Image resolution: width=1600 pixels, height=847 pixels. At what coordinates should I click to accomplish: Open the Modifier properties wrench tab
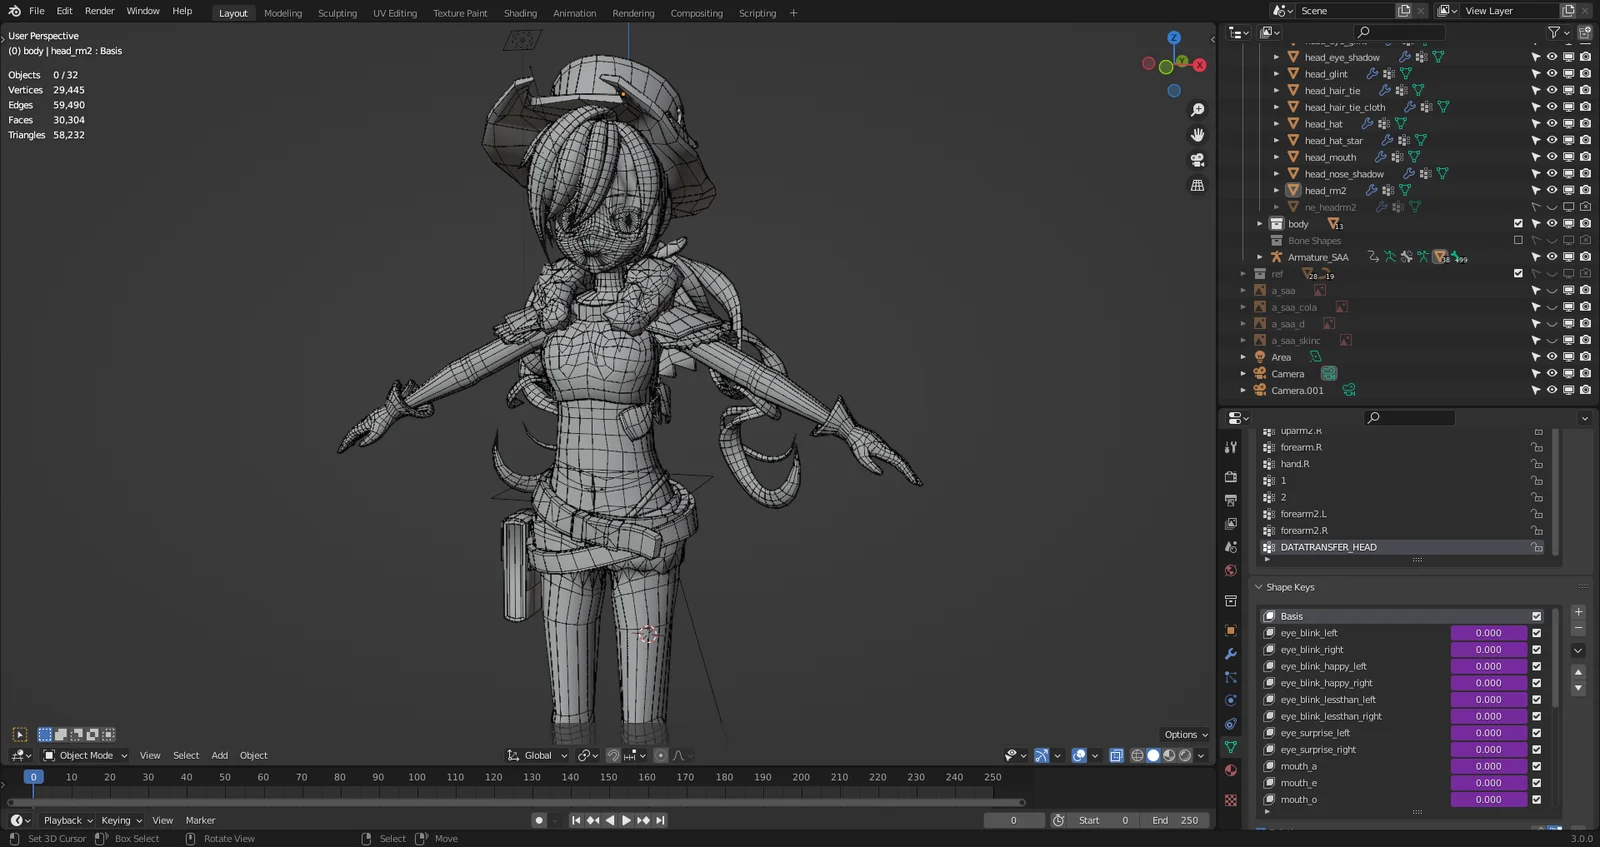pyautogui.click(x=1231, y=654)
